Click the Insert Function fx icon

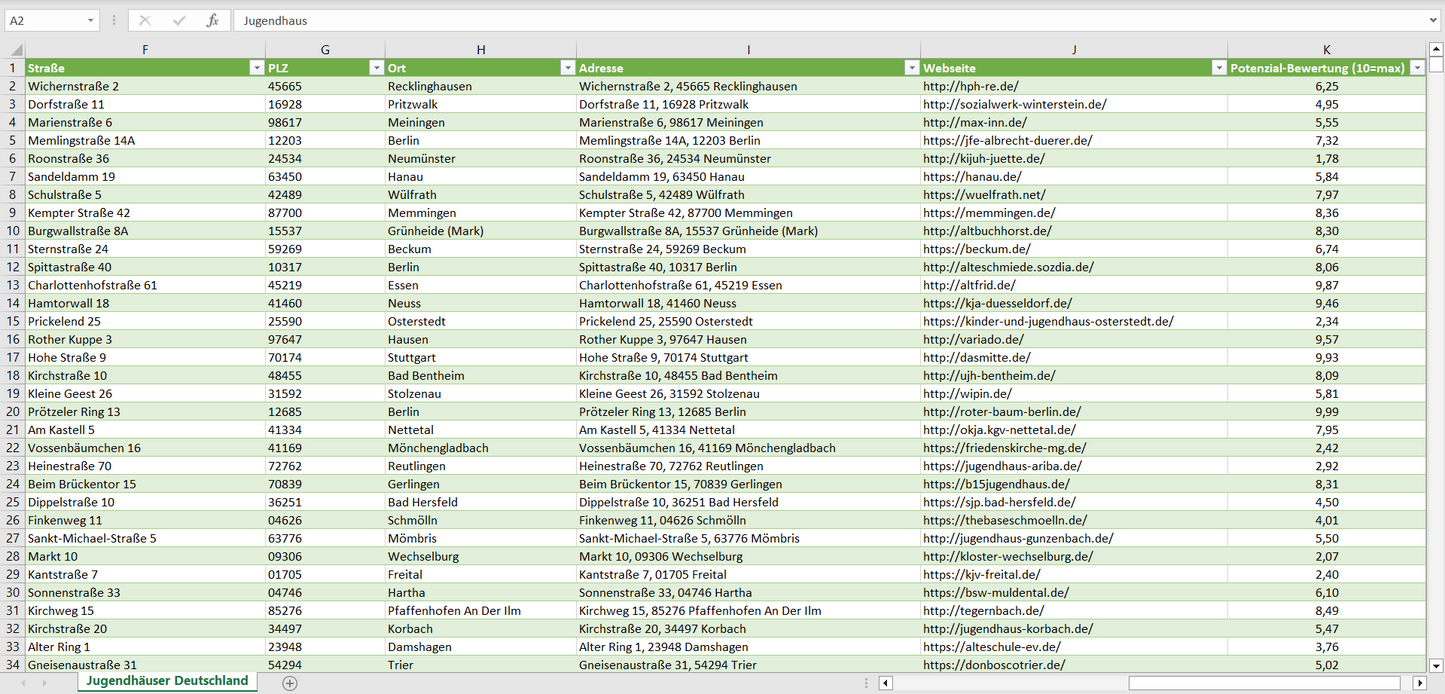[x=212, y=20]
